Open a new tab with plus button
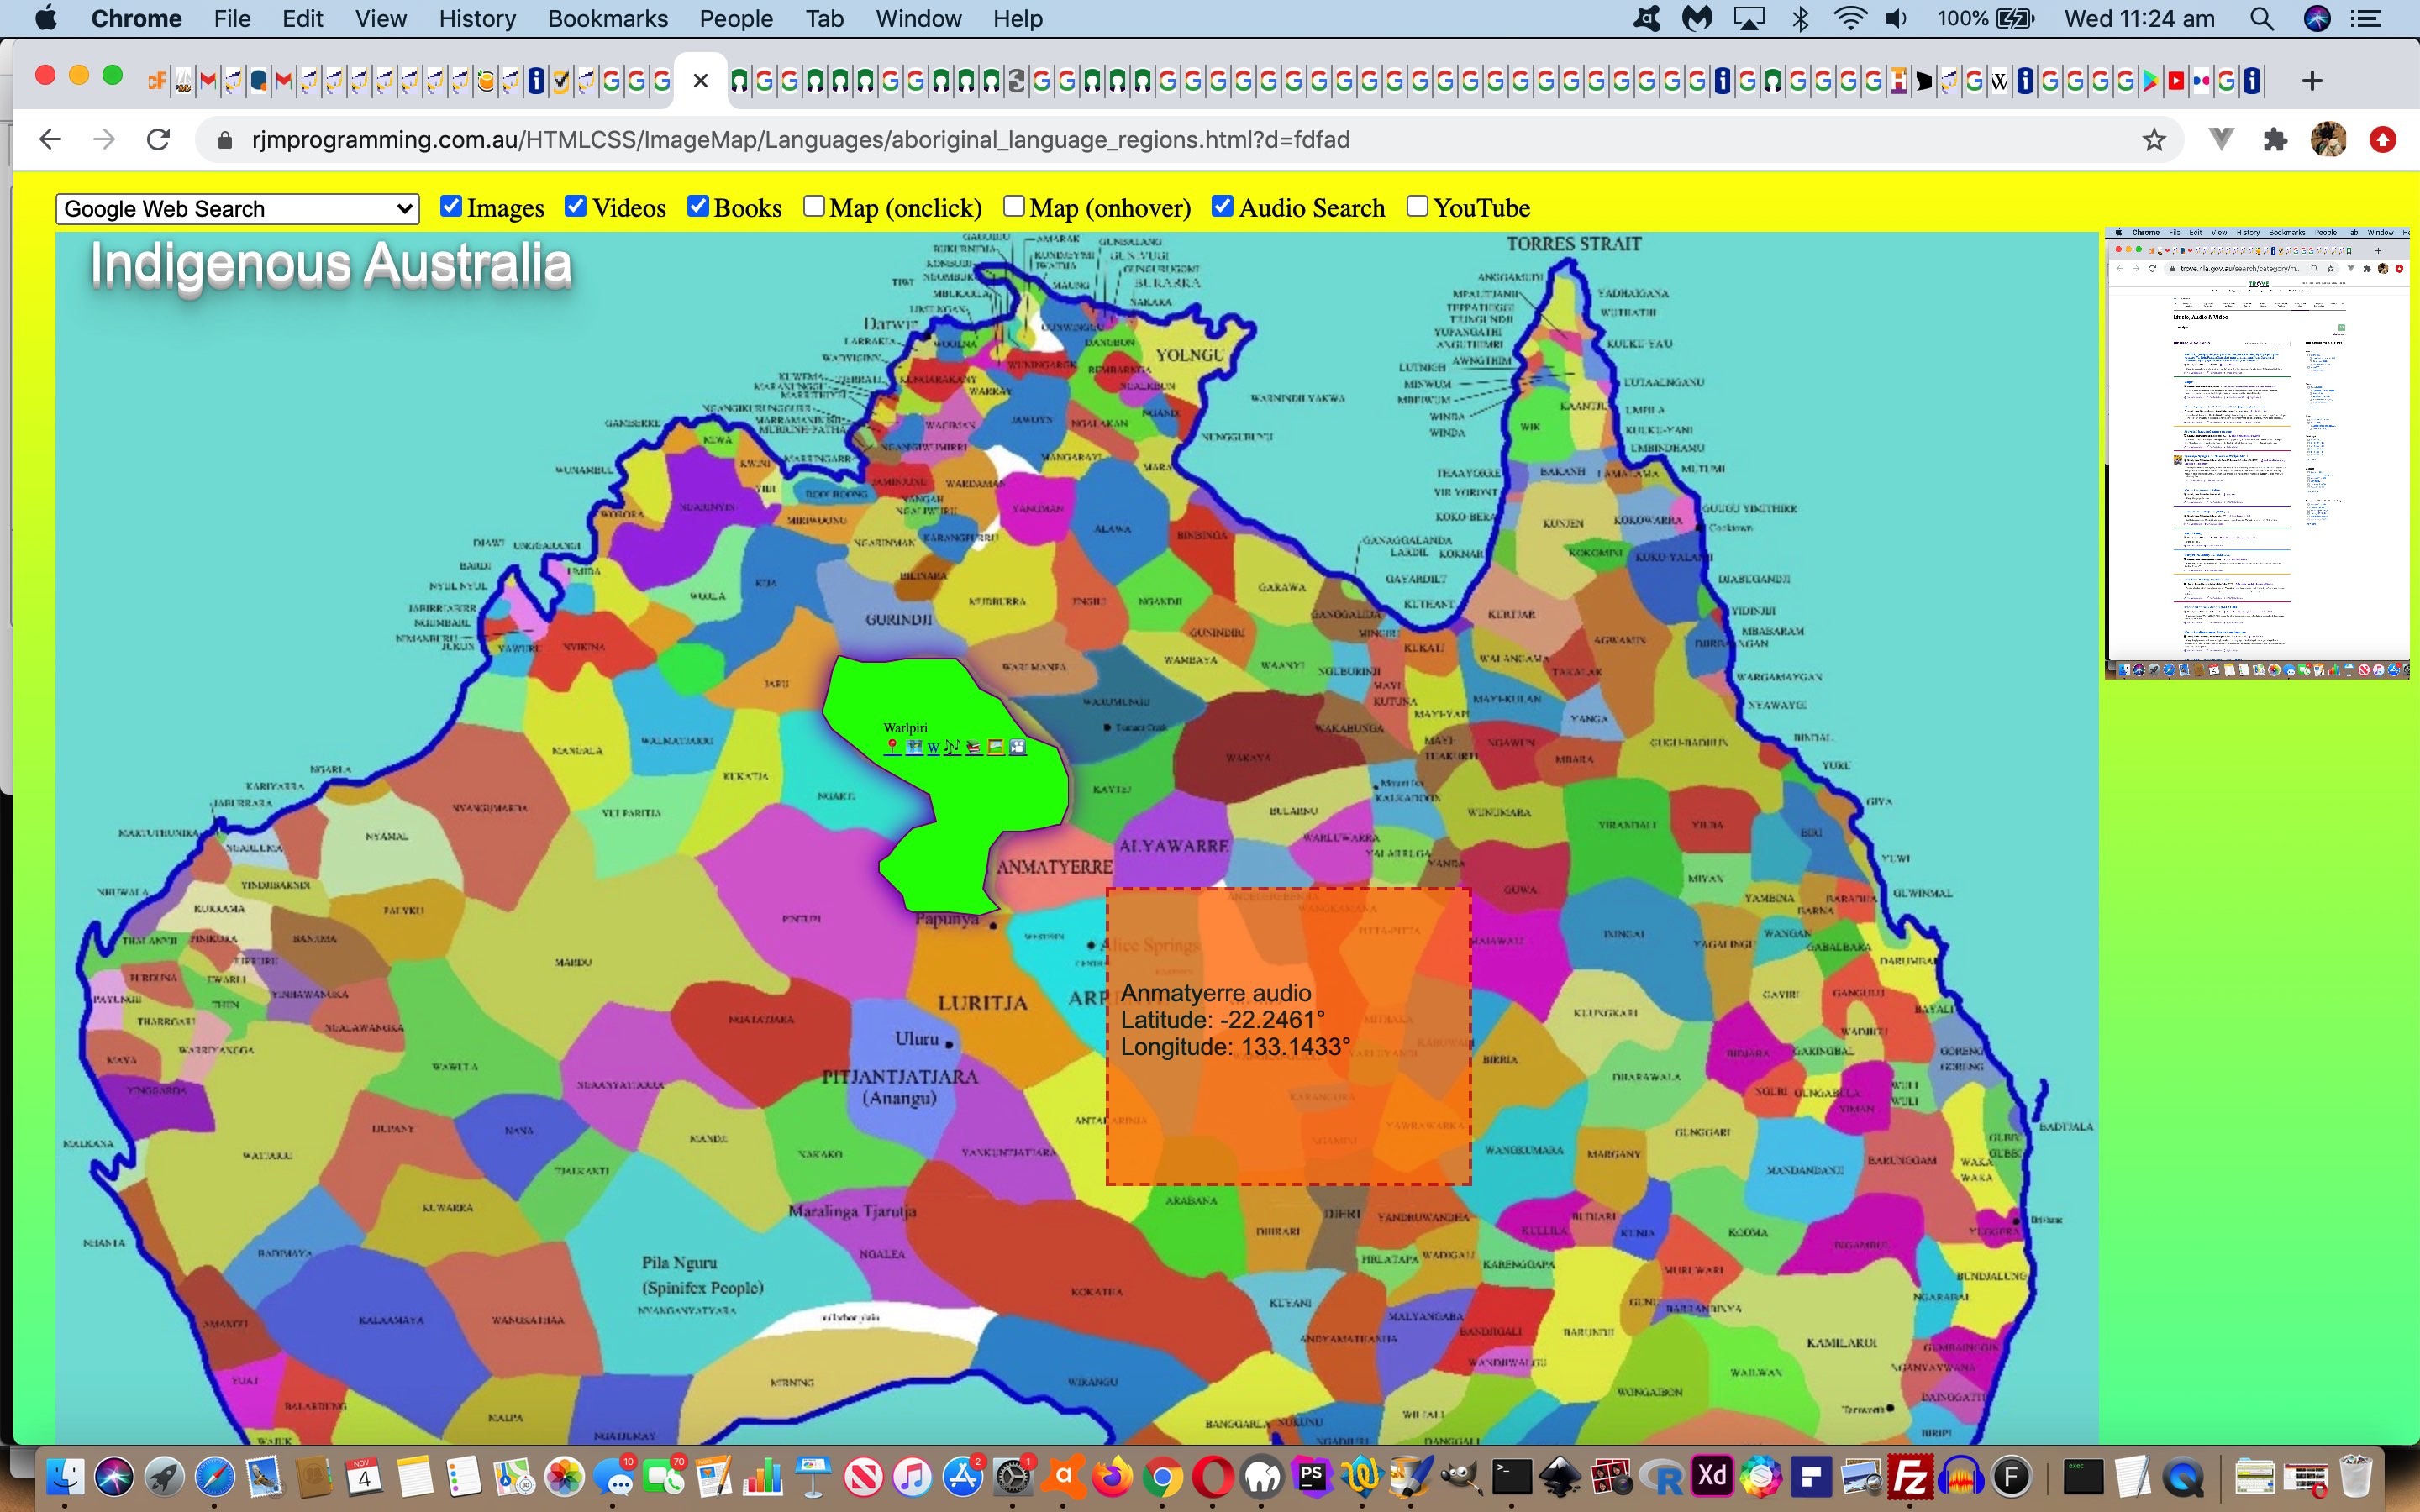 (2311, 81)
